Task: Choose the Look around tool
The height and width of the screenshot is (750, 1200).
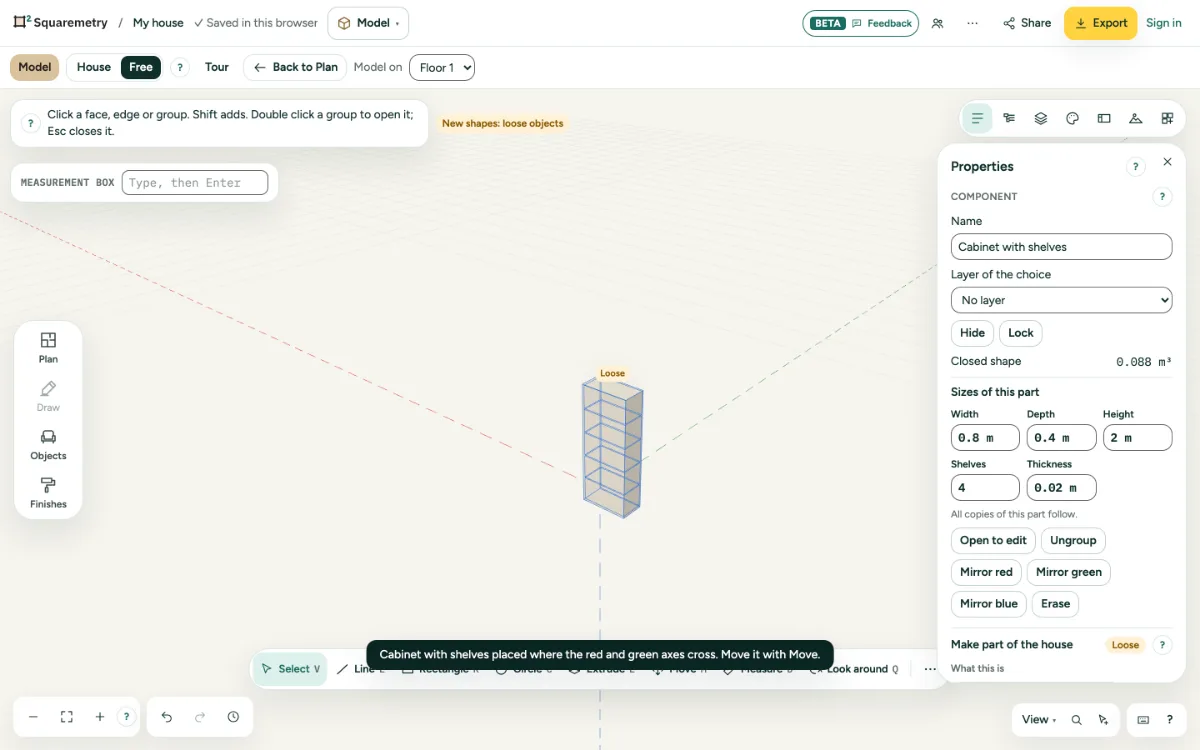Action: (x=853, y=669)
